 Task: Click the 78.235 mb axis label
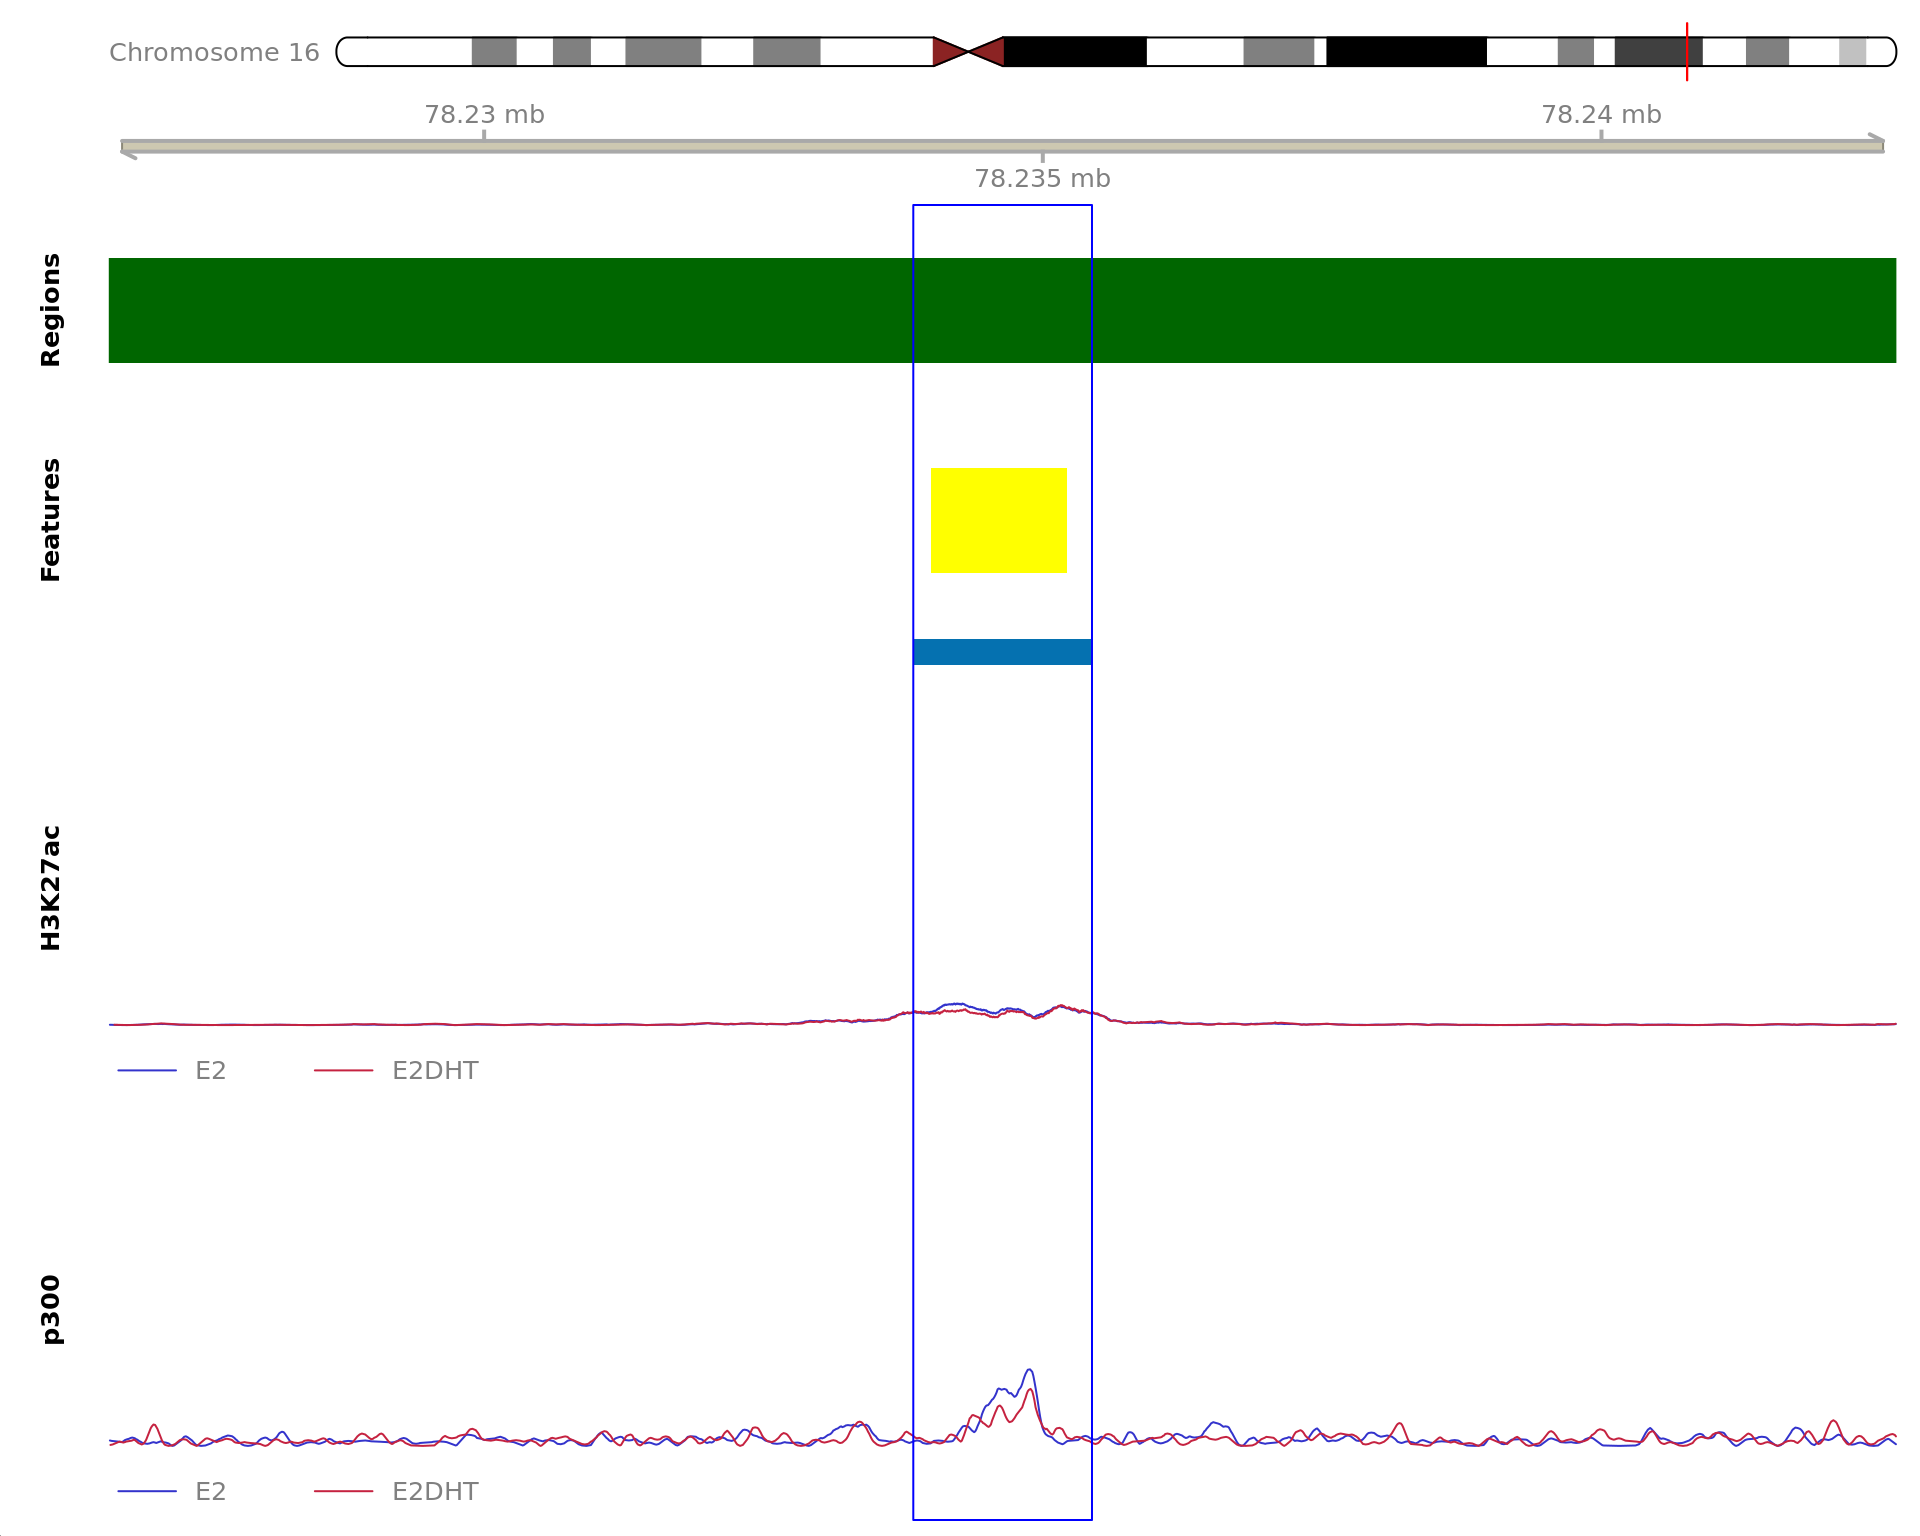coord(1042,179)
